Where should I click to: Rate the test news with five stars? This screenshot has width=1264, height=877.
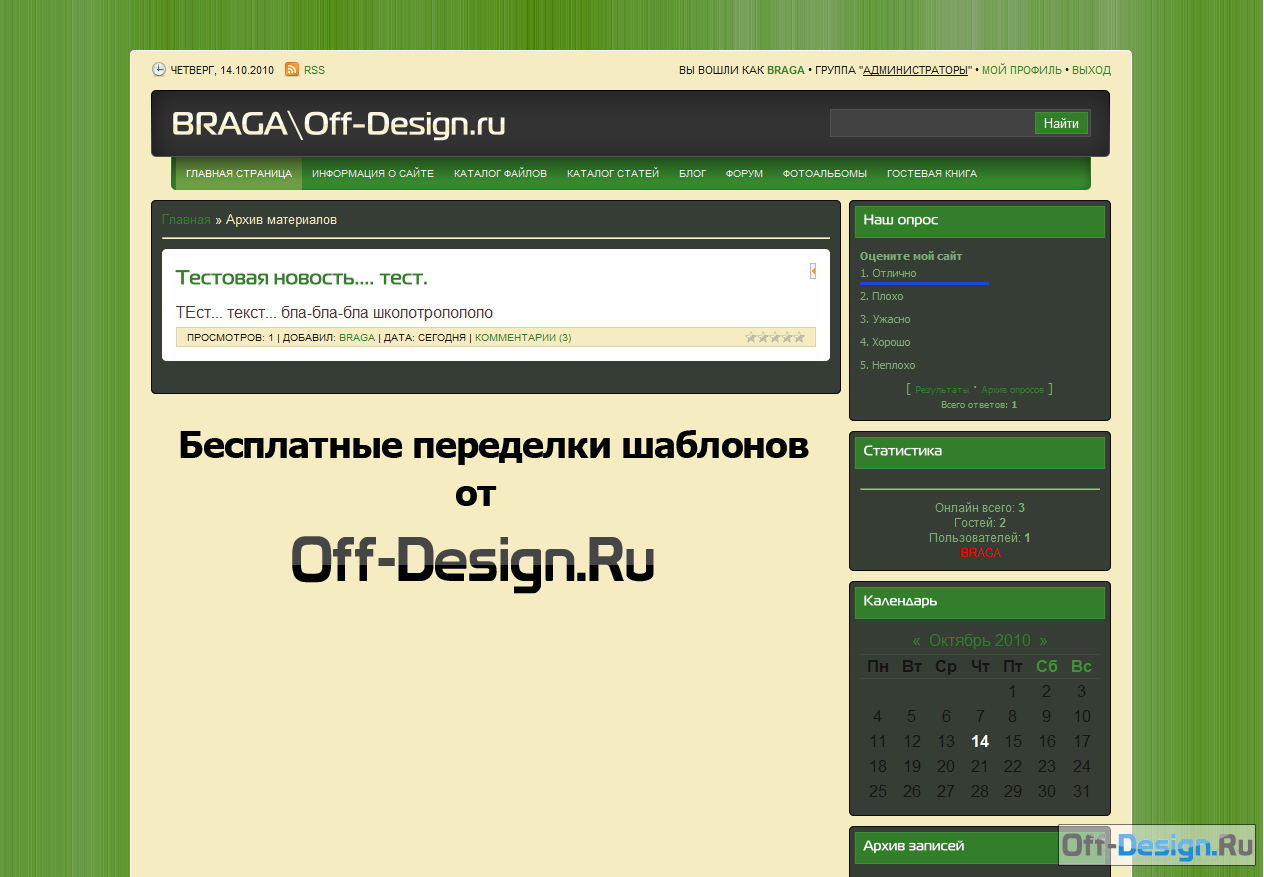point(799,337)
